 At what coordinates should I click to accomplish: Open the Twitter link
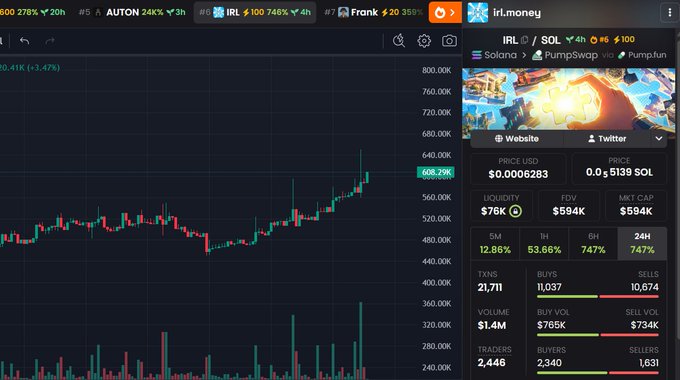607,139
